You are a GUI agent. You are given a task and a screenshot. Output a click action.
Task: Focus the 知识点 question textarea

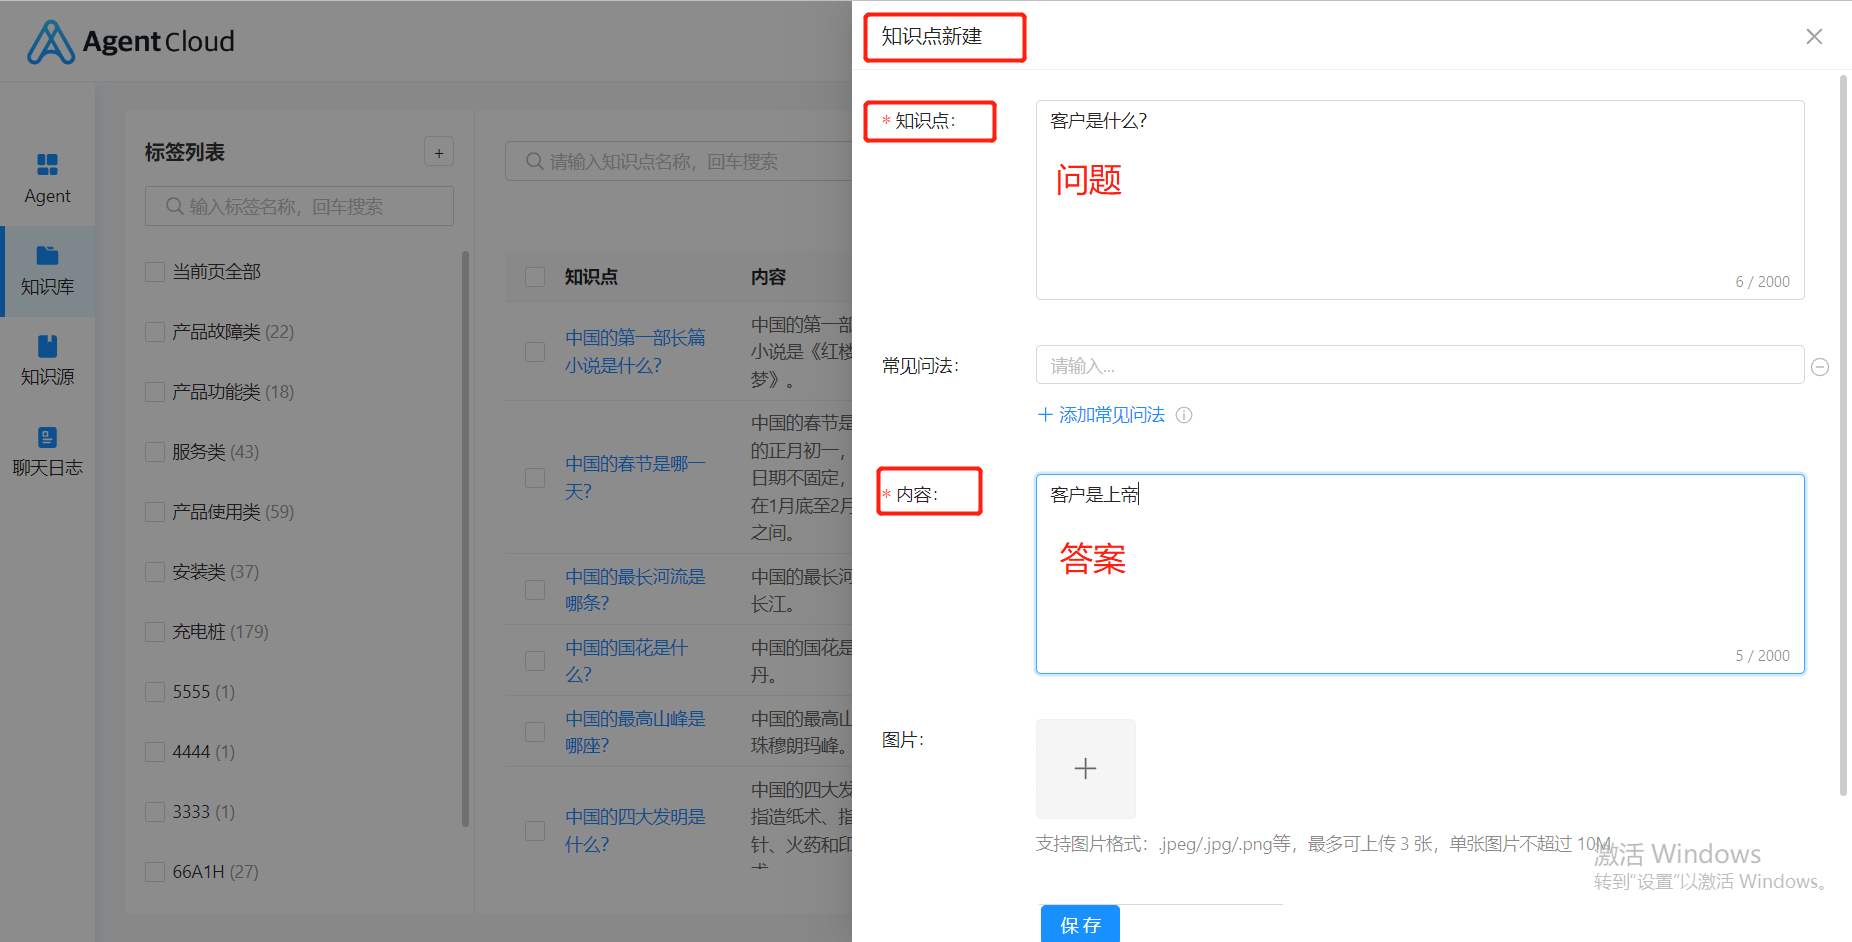(1420, 200)
